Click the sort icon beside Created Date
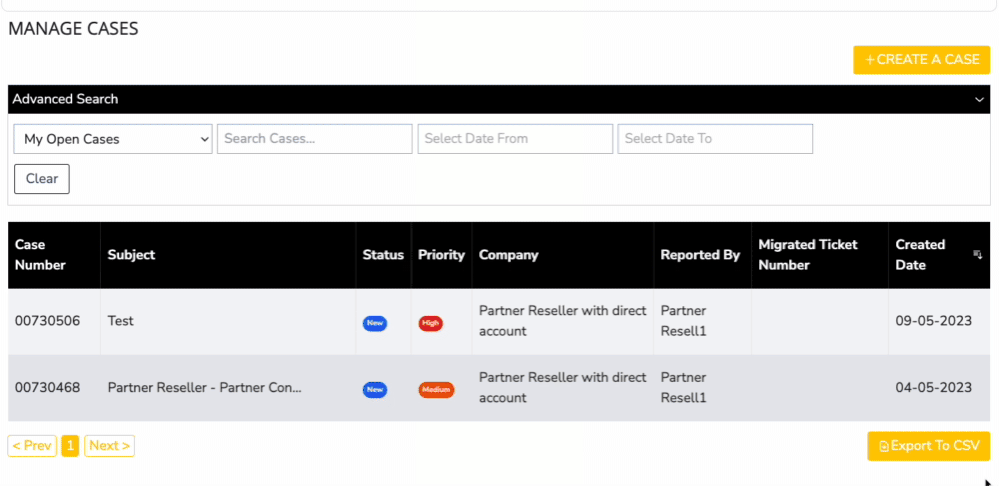 click(977, 255)
